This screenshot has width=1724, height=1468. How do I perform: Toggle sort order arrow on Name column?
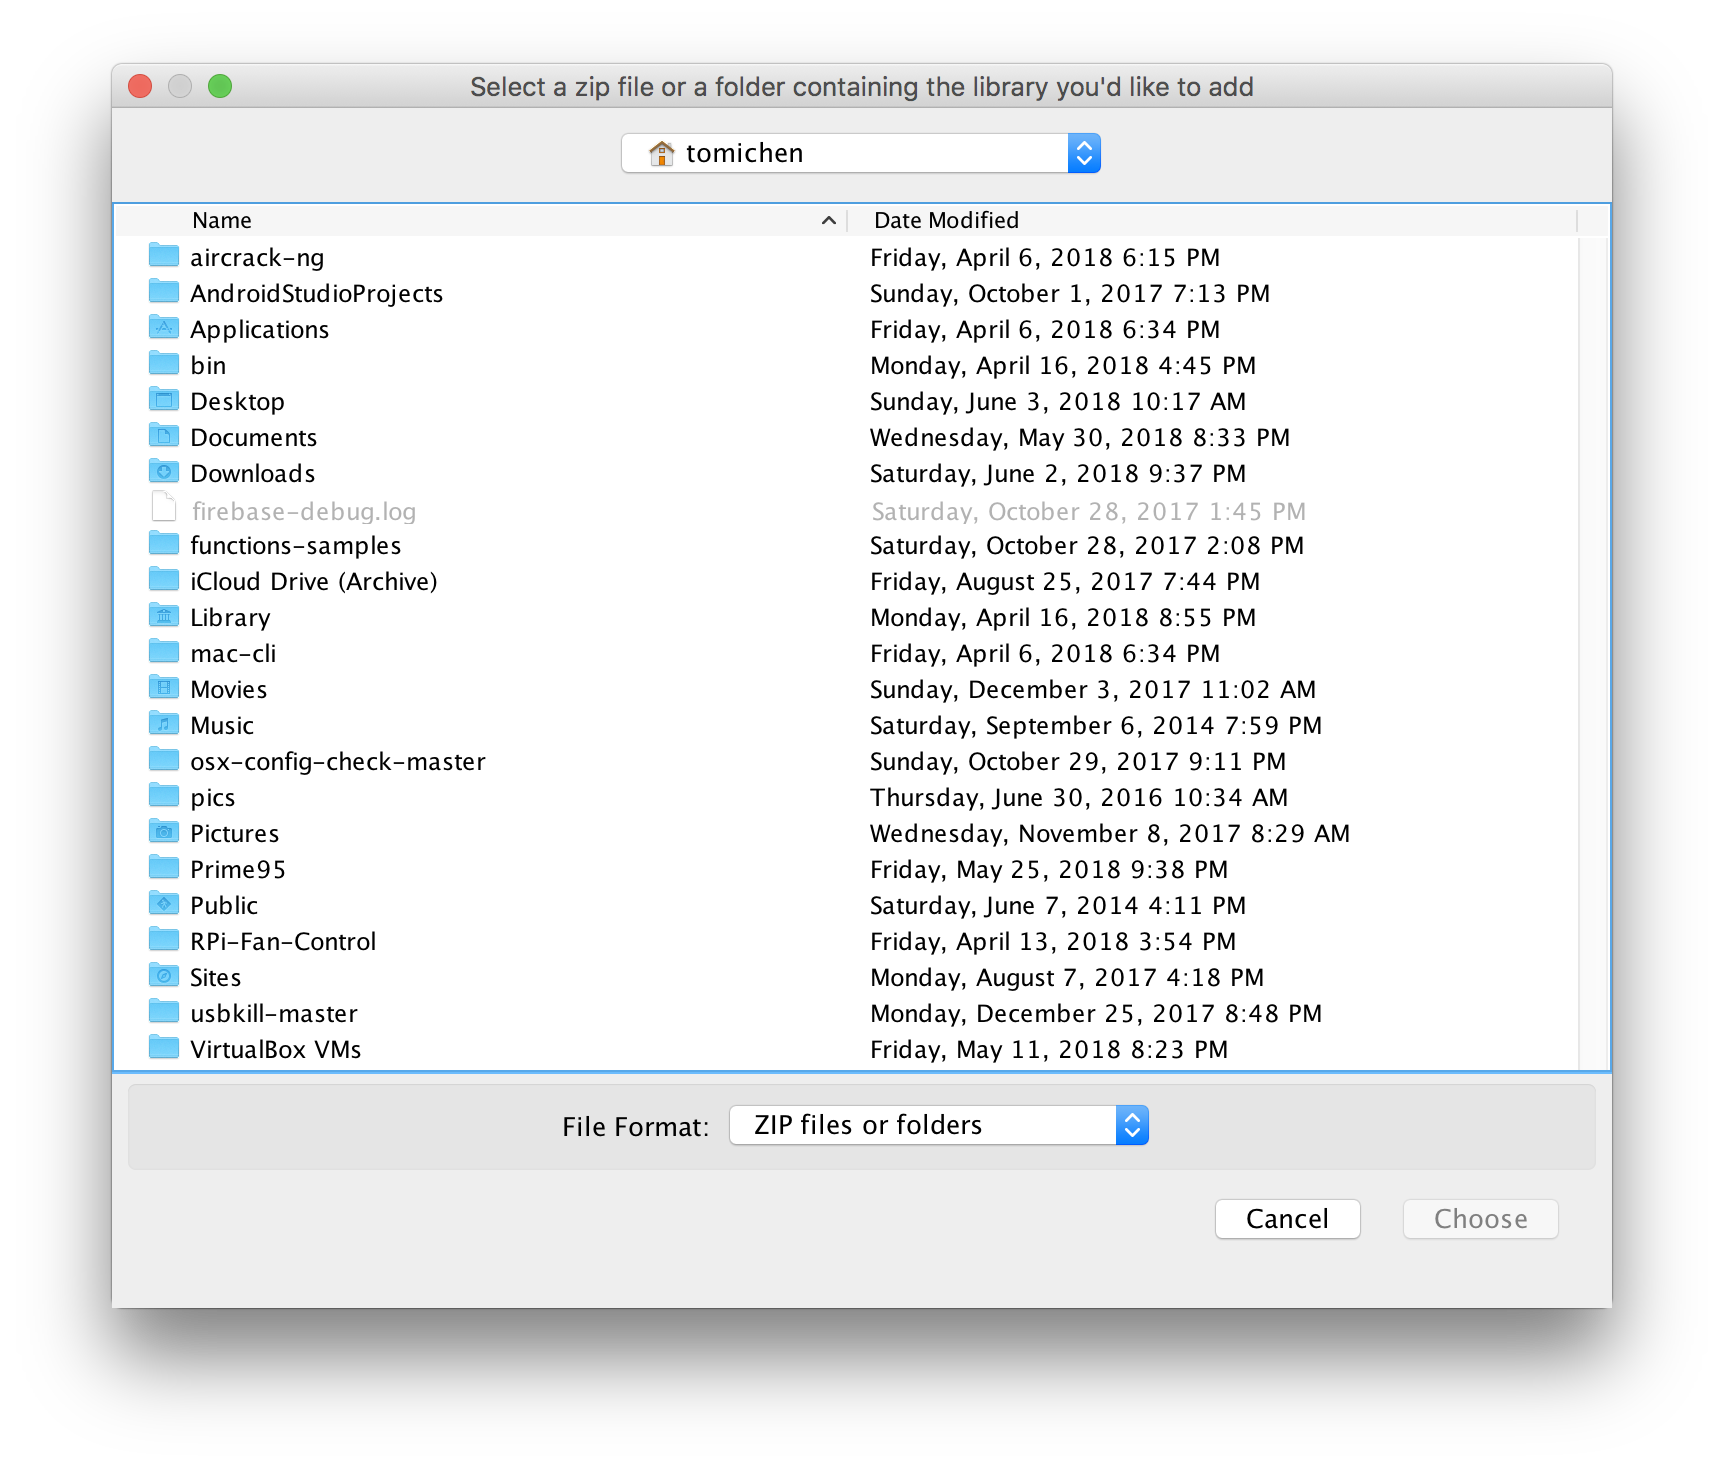point(828,220)
